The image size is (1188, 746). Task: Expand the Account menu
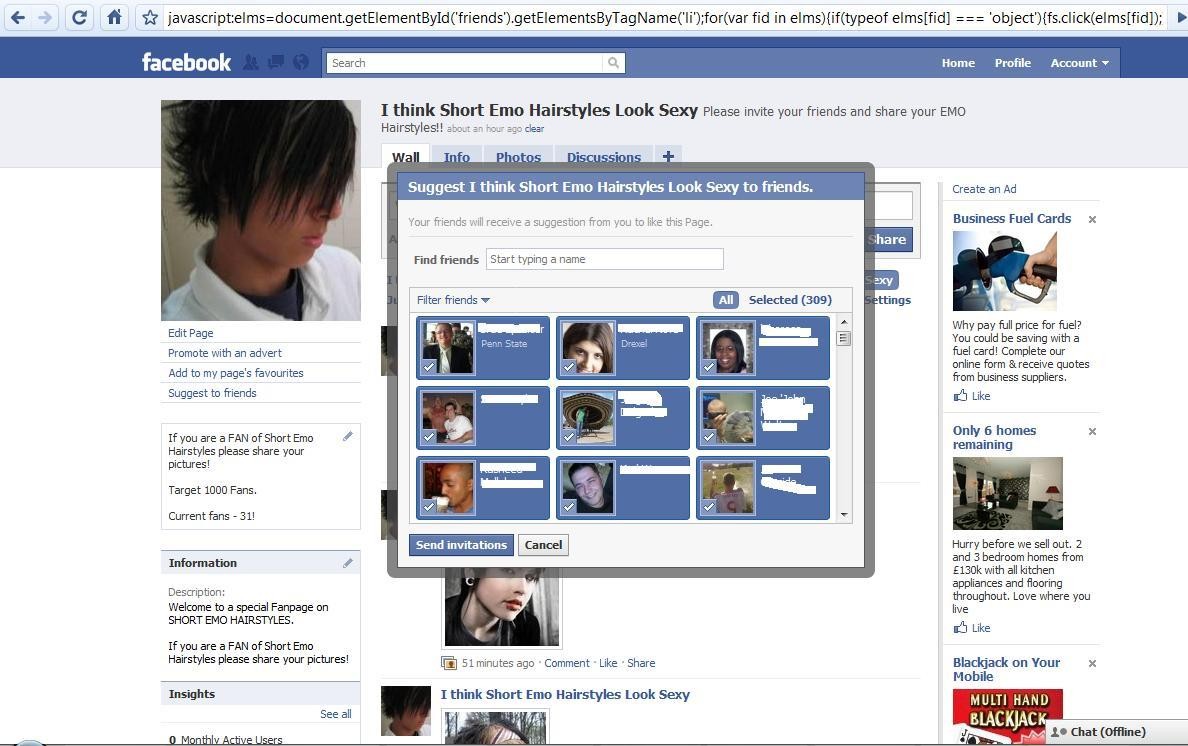click(x=1078, y=63)
